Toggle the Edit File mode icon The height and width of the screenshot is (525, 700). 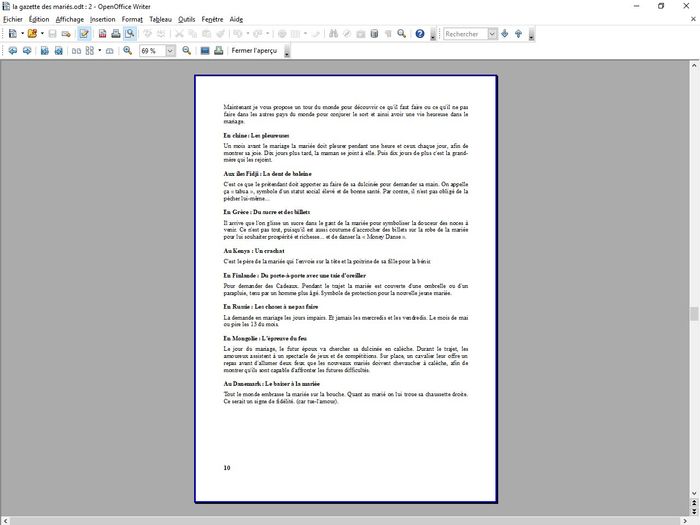coord(83,33)
